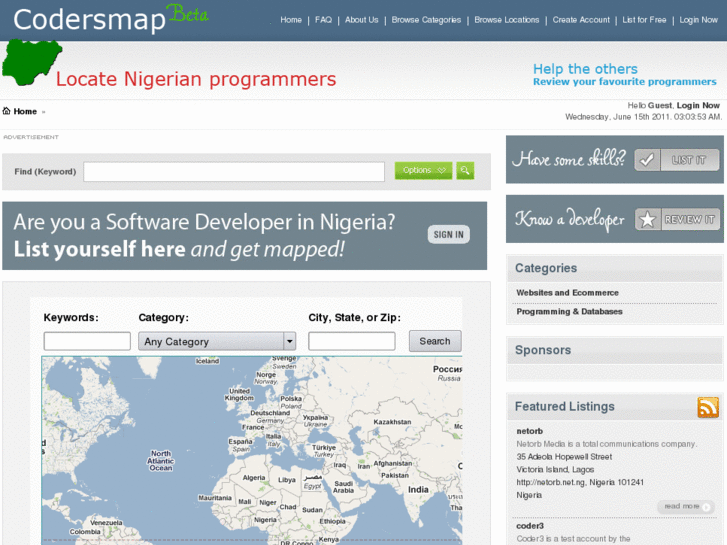Open the FAQ menu item

(323, 20)
